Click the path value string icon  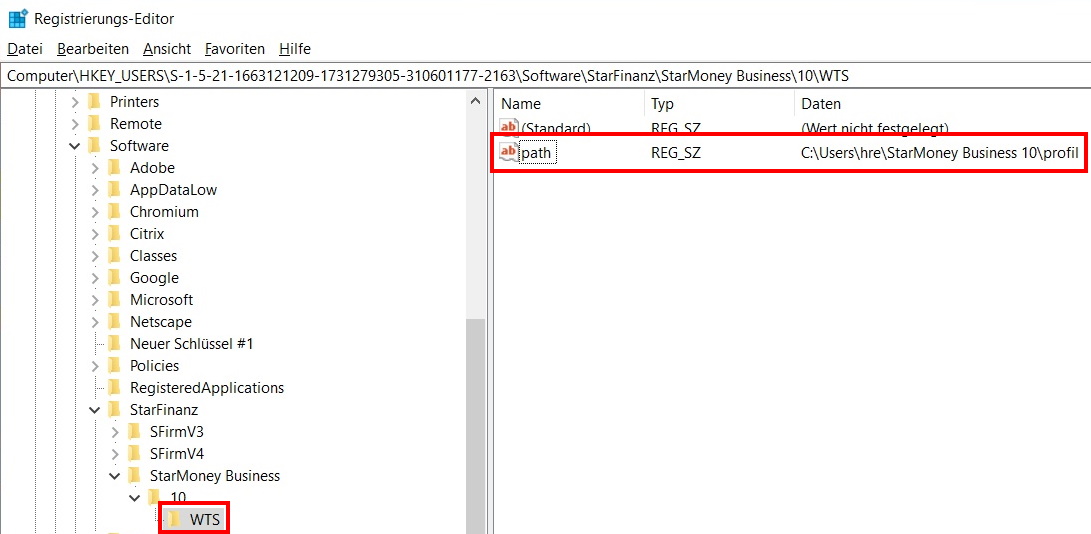point(509,152)
